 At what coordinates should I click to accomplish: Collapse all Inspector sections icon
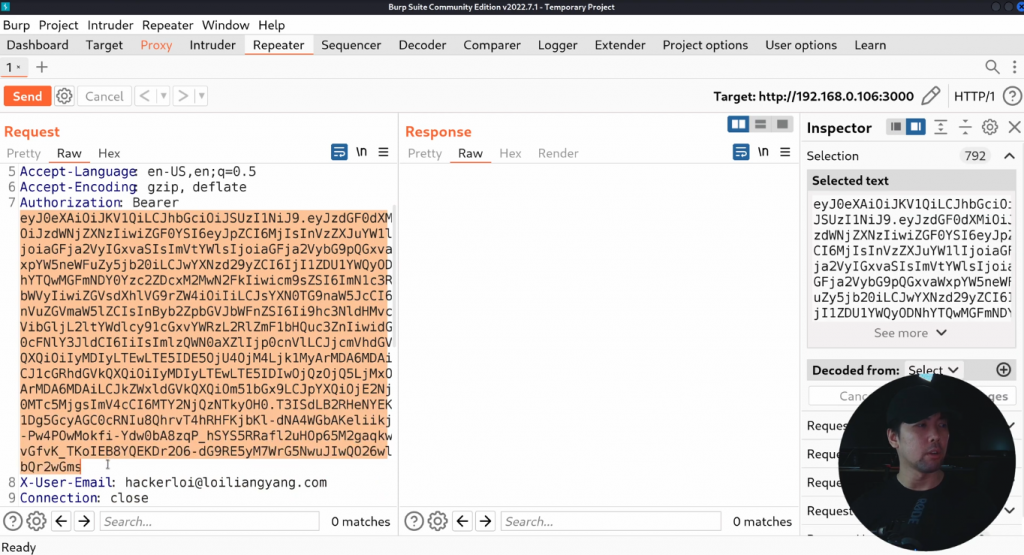[965, 127]
